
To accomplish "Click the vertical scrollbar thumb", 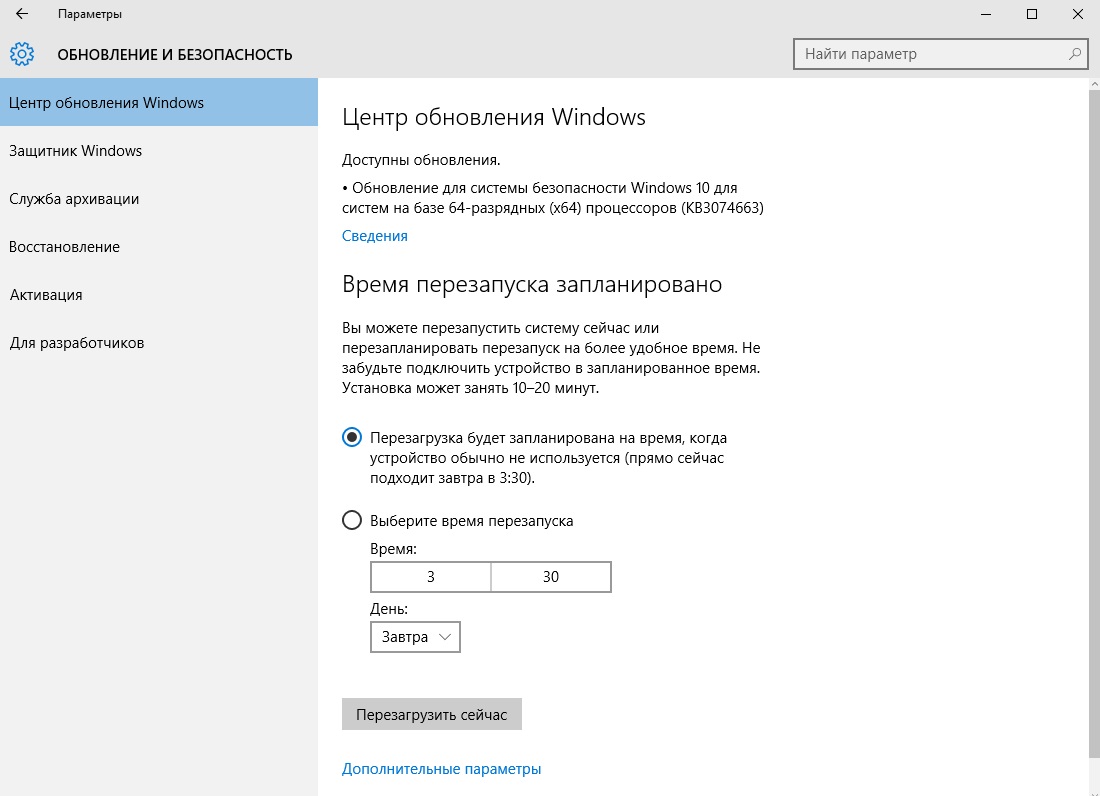I will (1094, 423).
